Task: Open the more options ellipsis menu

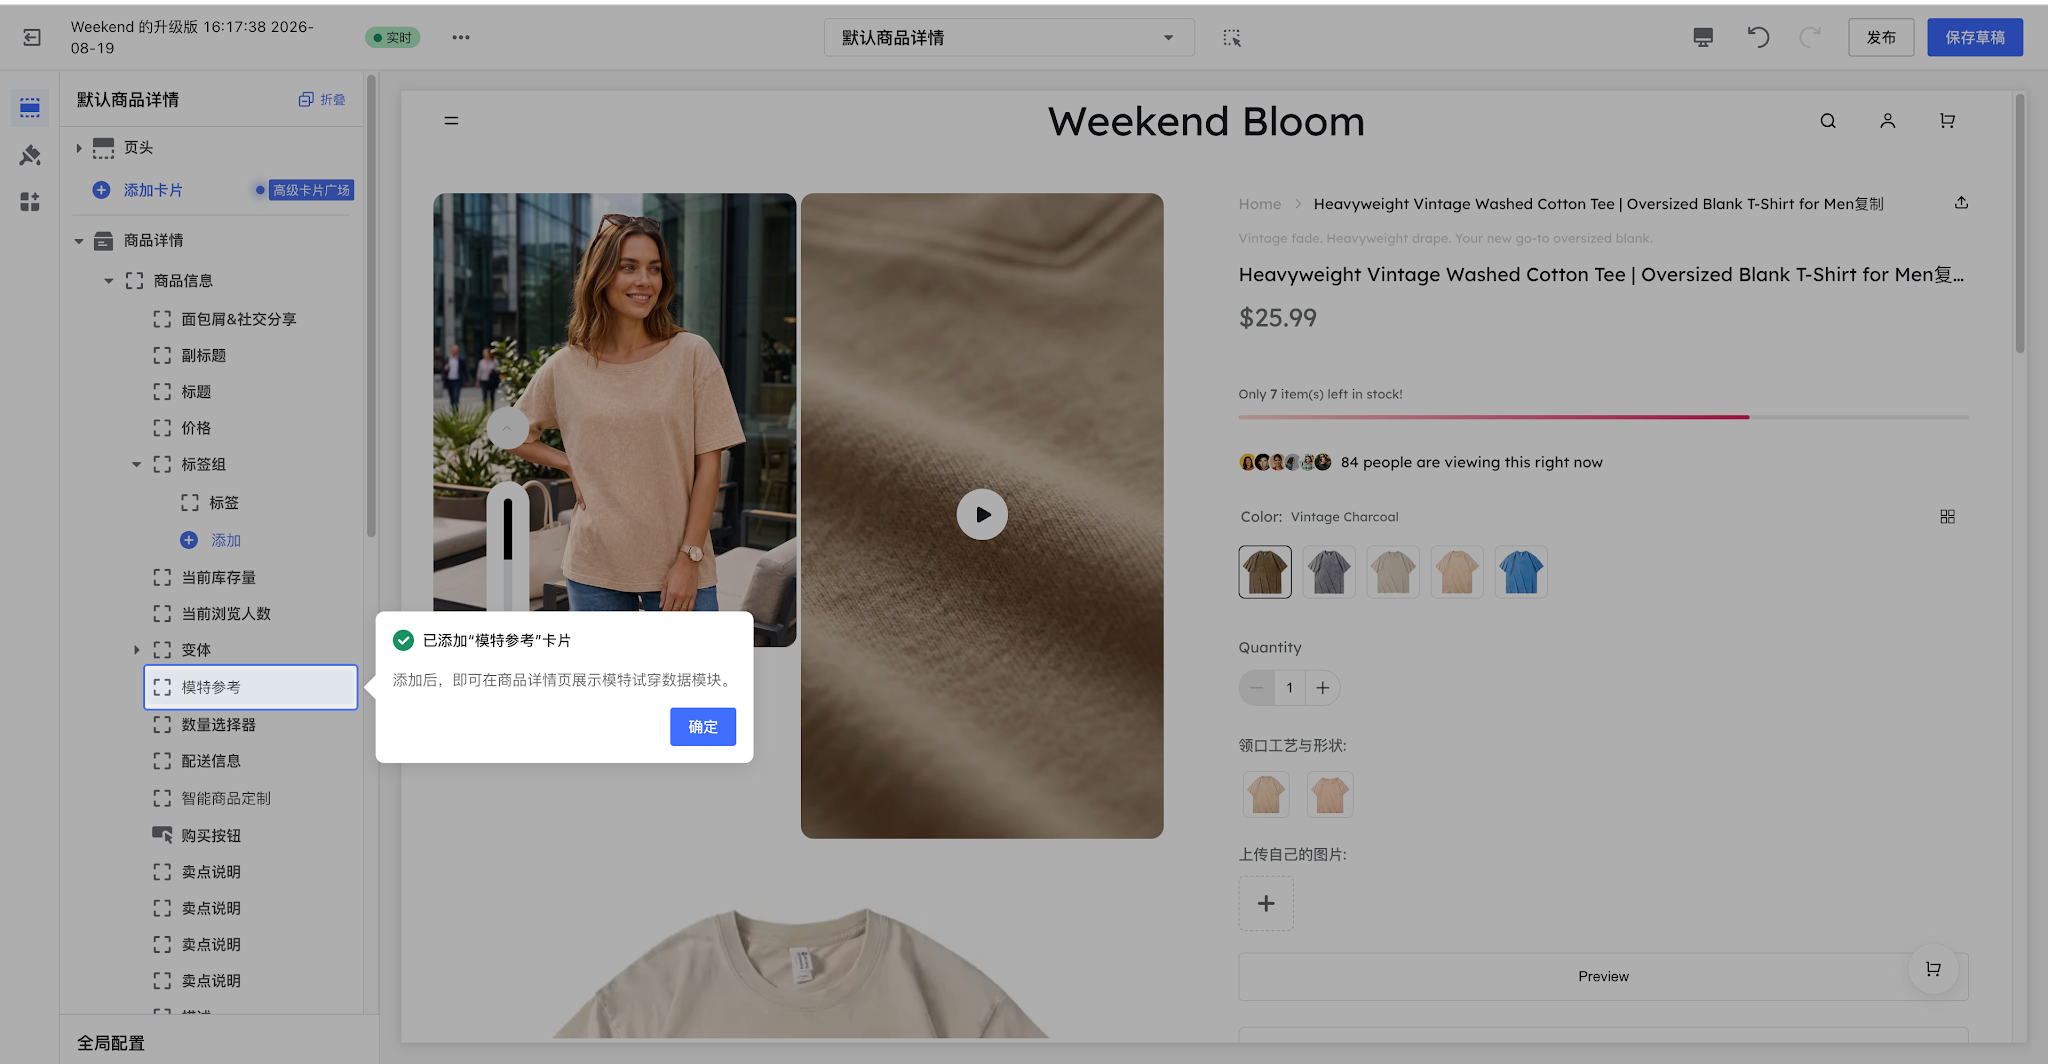Action: click(461, 37)
